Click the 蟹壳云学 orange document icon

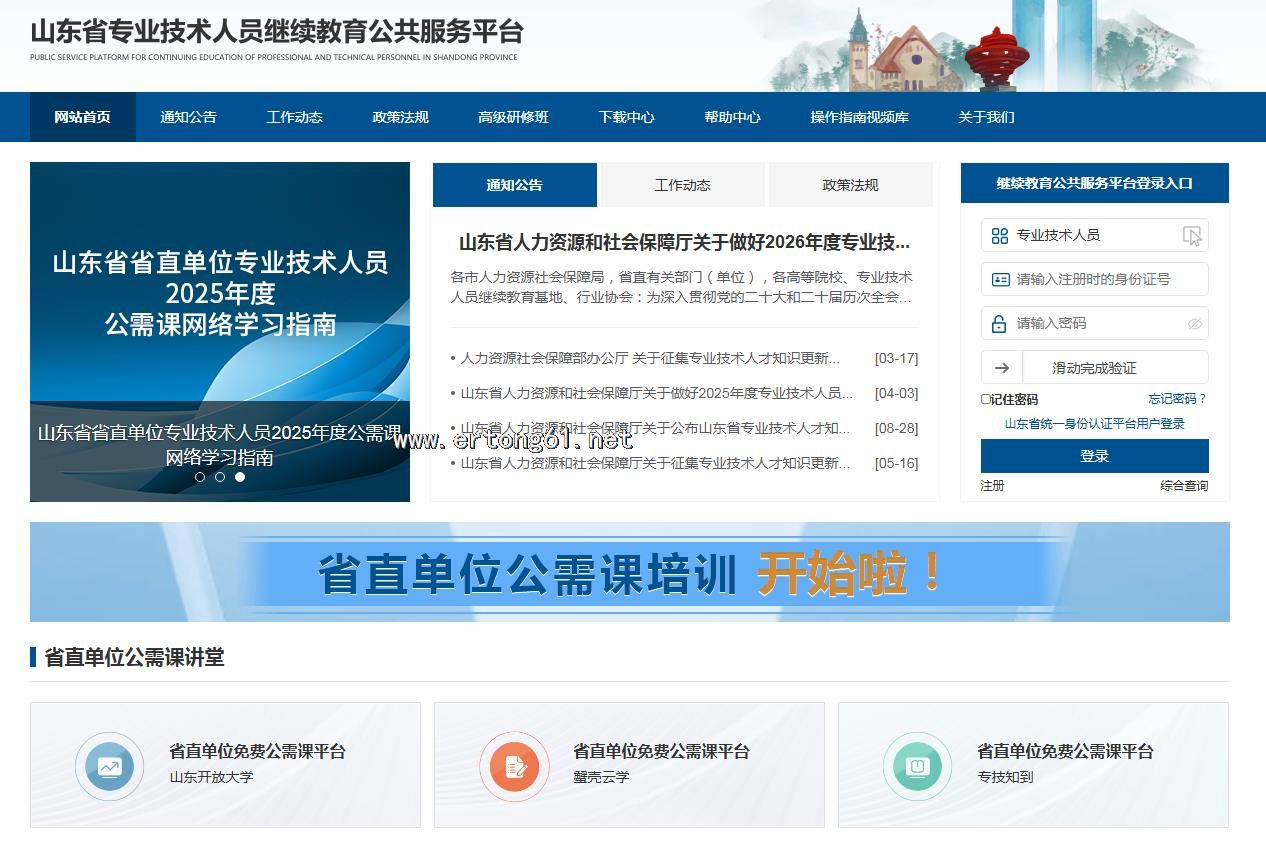pos(514,767)
